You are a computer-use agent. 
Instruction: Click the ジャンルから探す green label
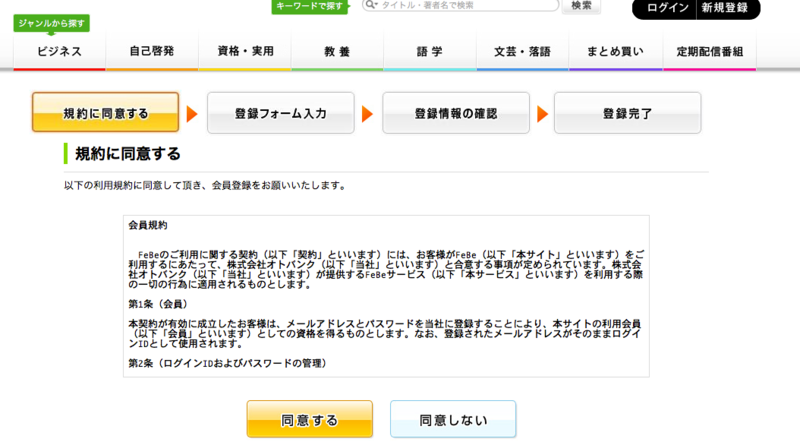tap(52, 23)
